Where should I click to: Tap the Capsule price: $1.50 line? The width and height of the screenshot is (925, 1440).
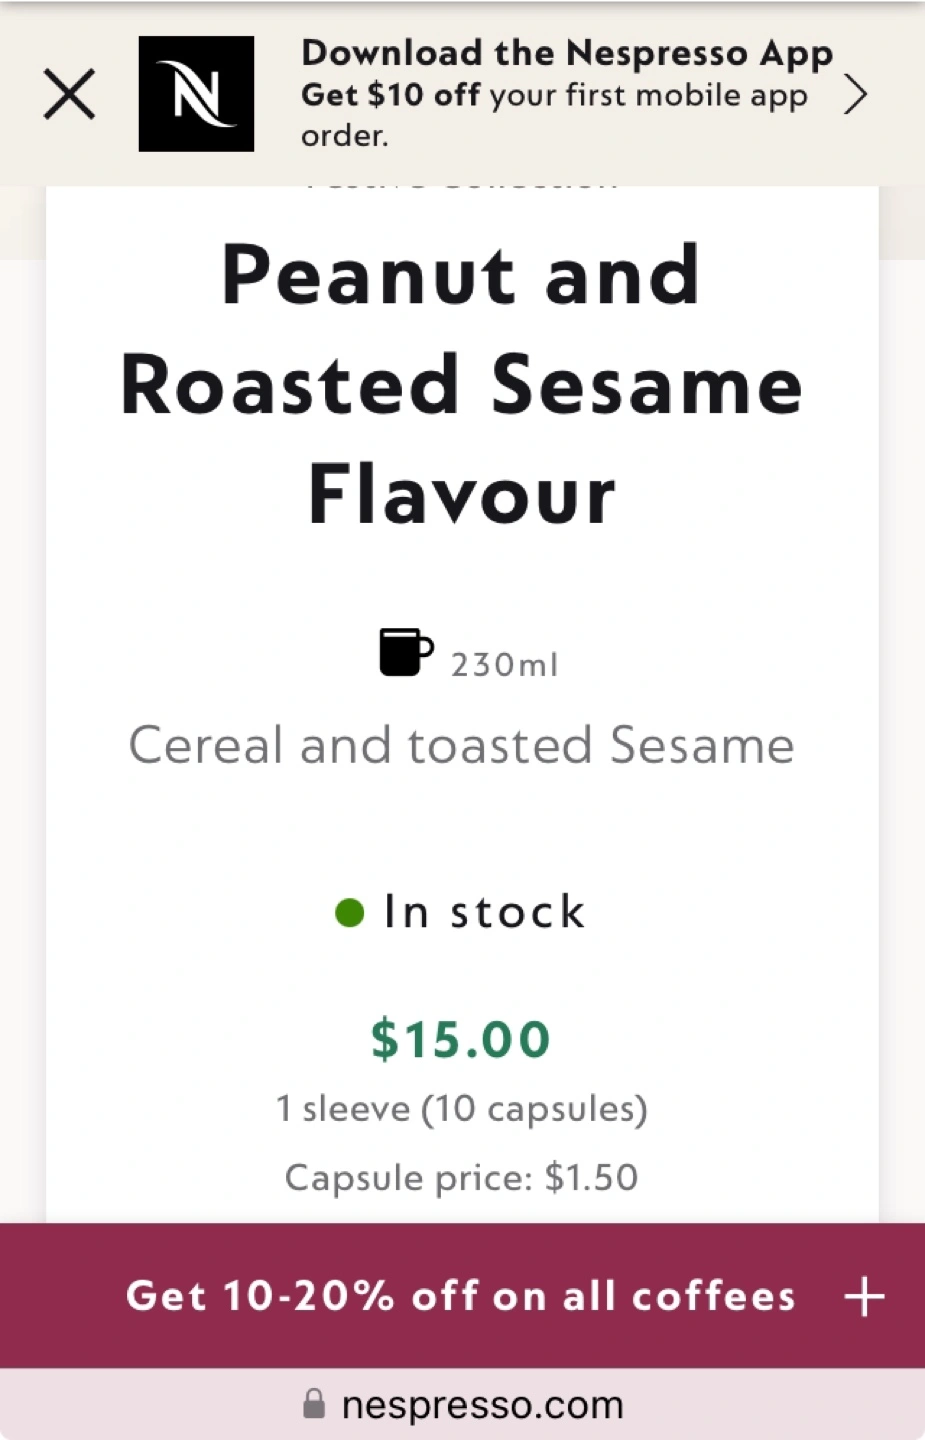coord(461,1178)
